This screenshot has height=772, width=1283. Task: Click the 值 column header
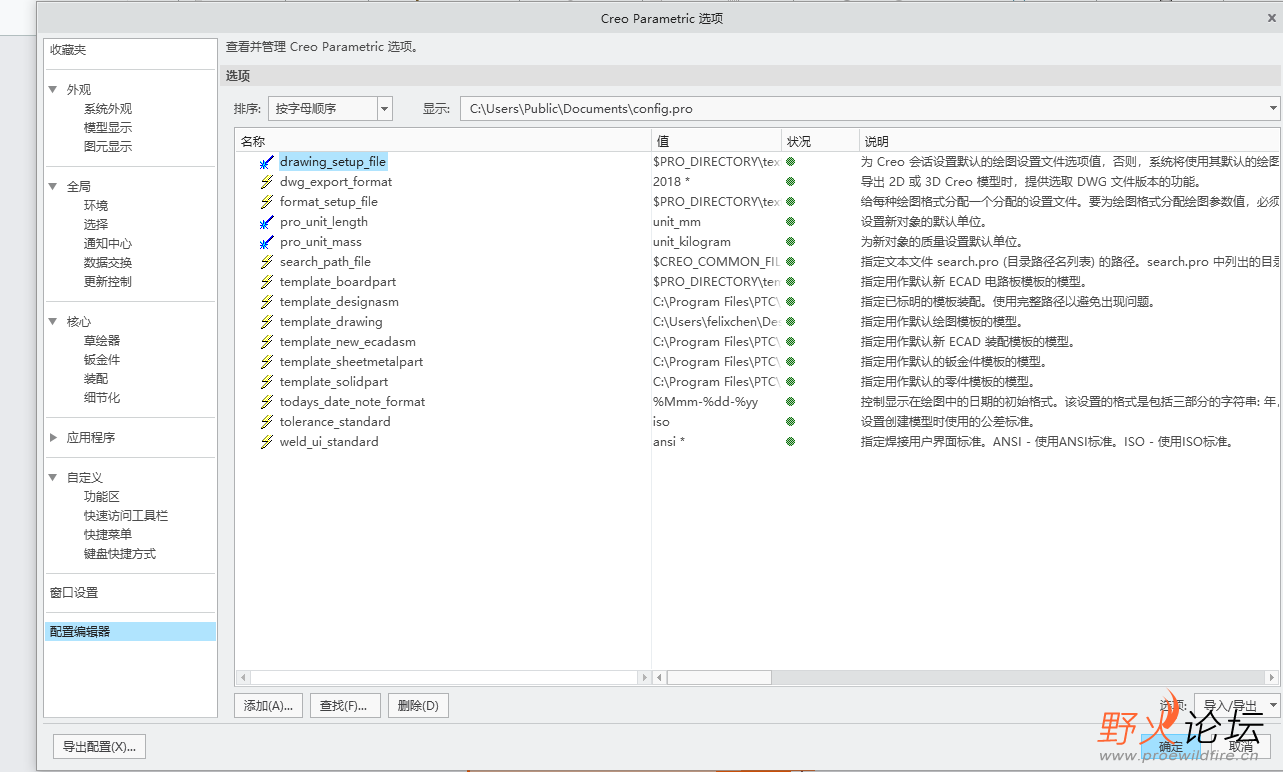click(x=716, y=142)
